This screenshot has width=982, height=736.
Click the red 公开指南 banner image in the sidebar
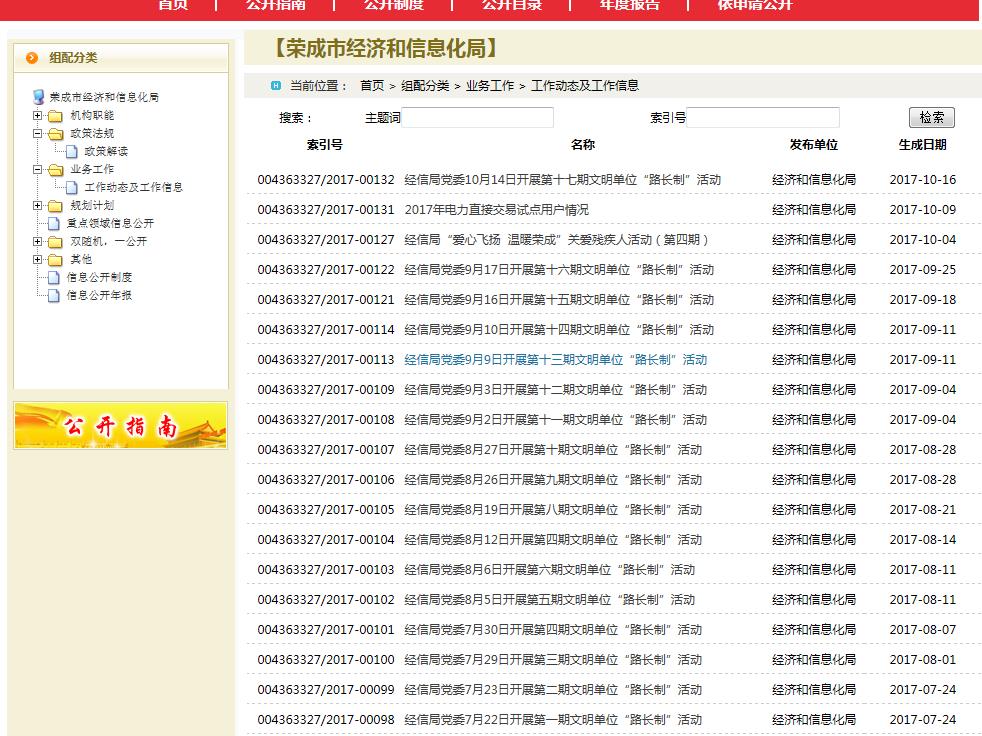point(120,426)
